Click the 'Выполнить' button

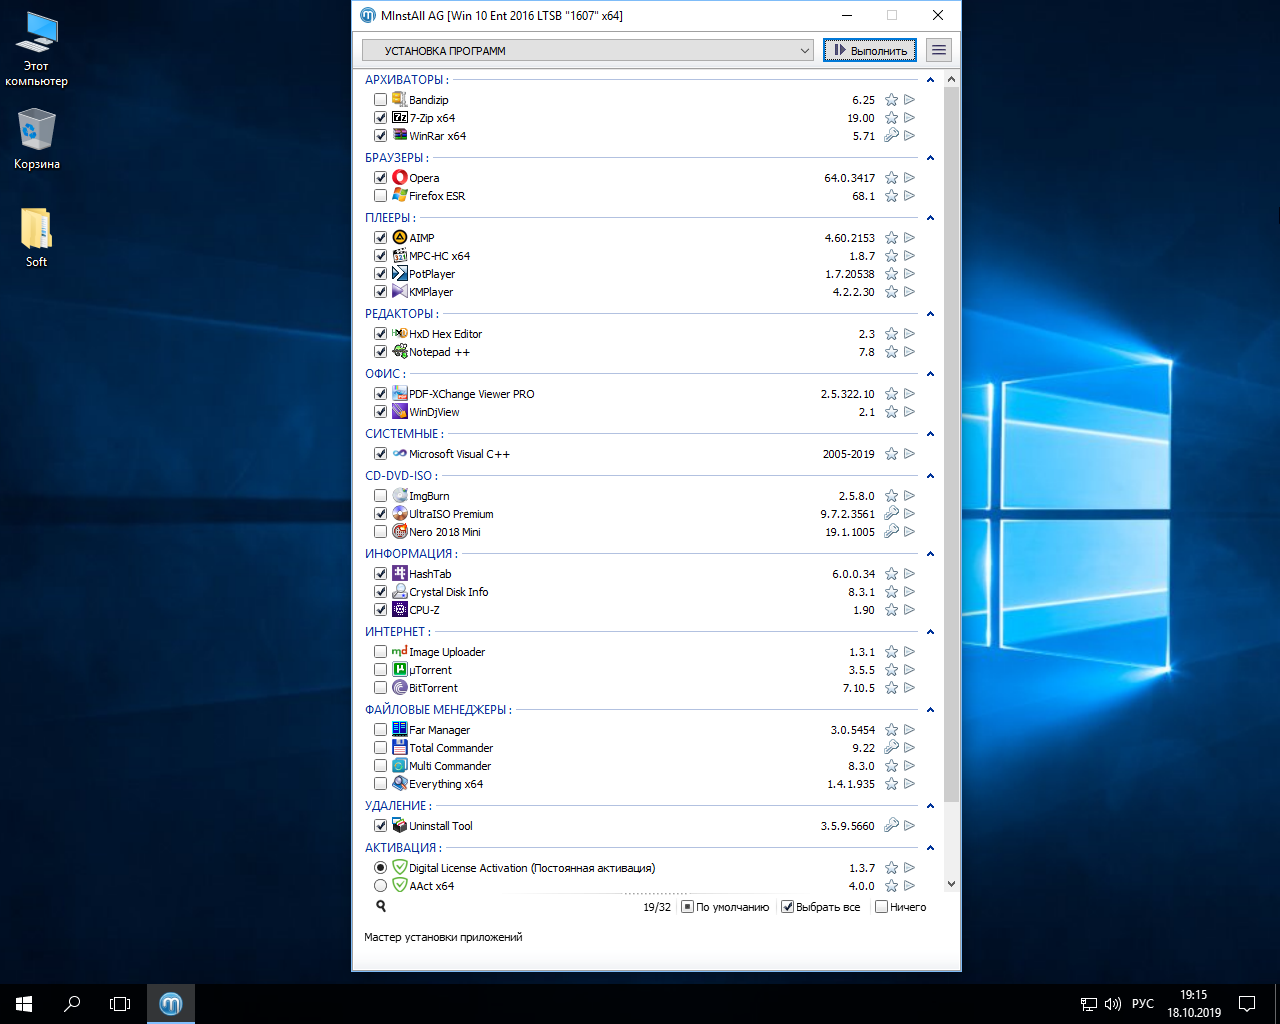pyautogui.click(x=869, y=50)
